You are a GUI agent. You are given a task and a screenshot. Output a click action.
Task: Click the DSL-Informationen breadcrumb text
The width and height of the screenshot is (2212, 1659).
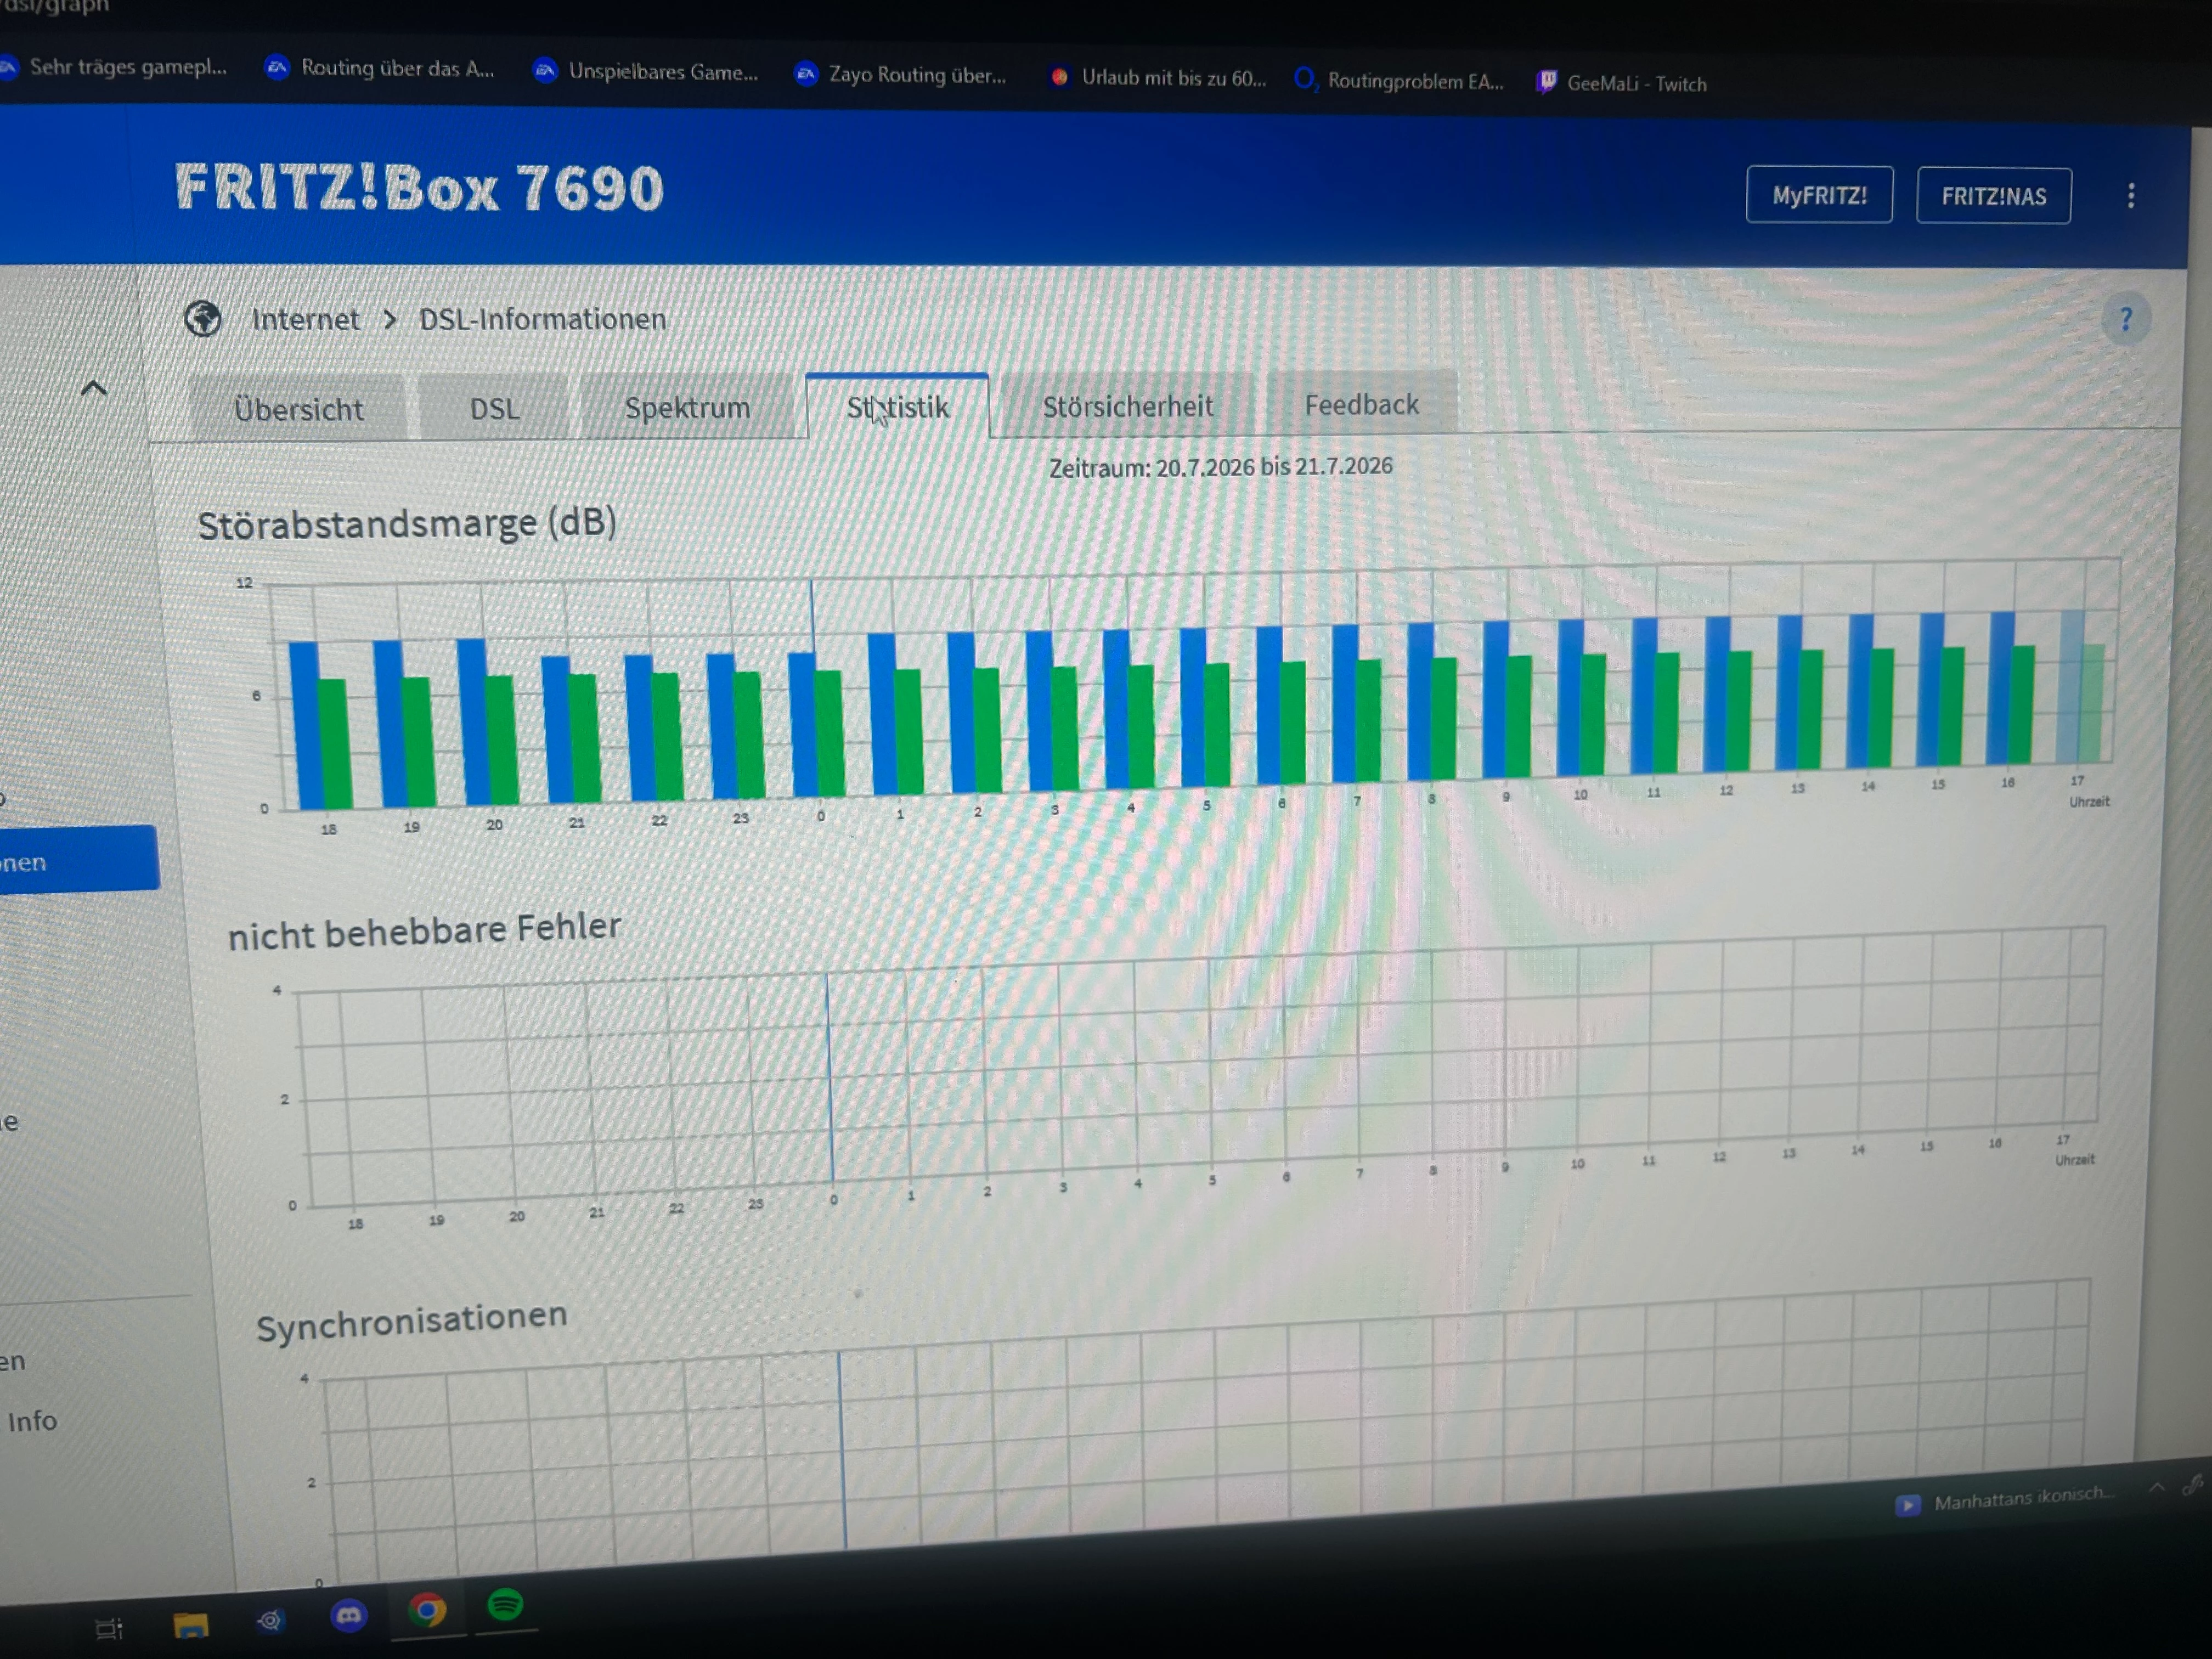(542, 319)
